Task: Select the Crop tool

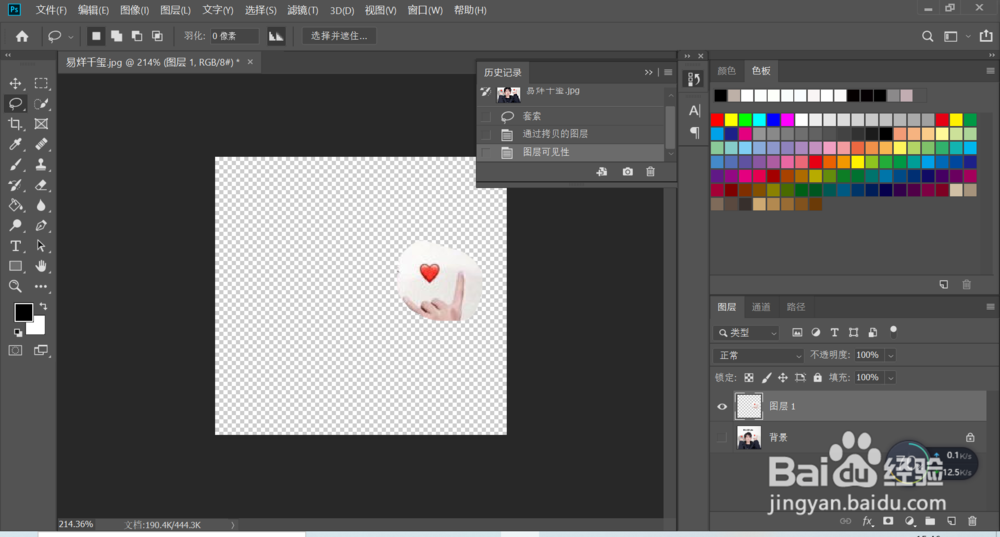Action: pyautogui.click(x=15, y=124)
